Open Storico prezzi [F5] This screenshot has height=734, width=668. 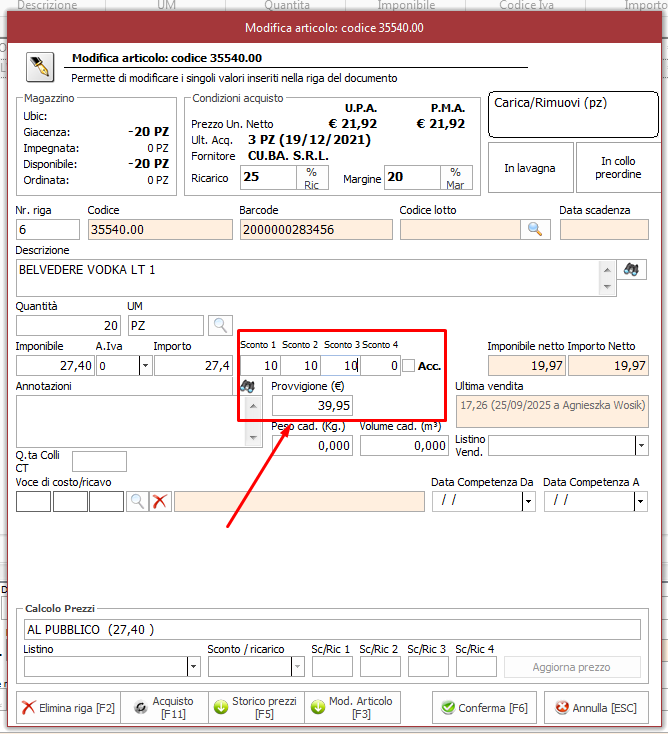pos(257,708)
